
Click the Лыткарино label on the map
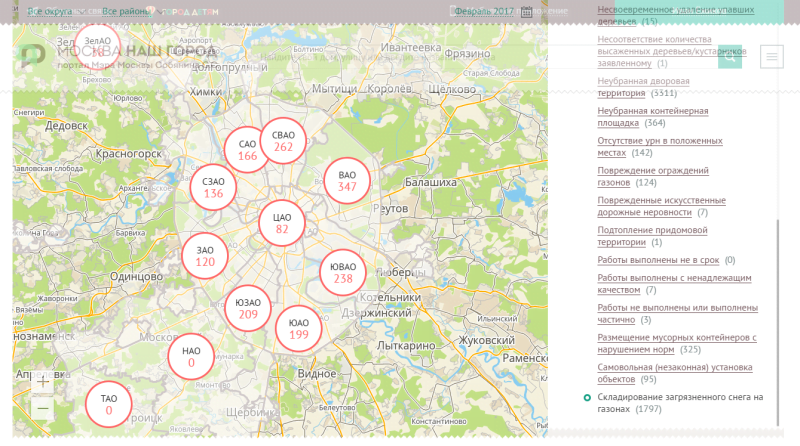pos(406,345)
